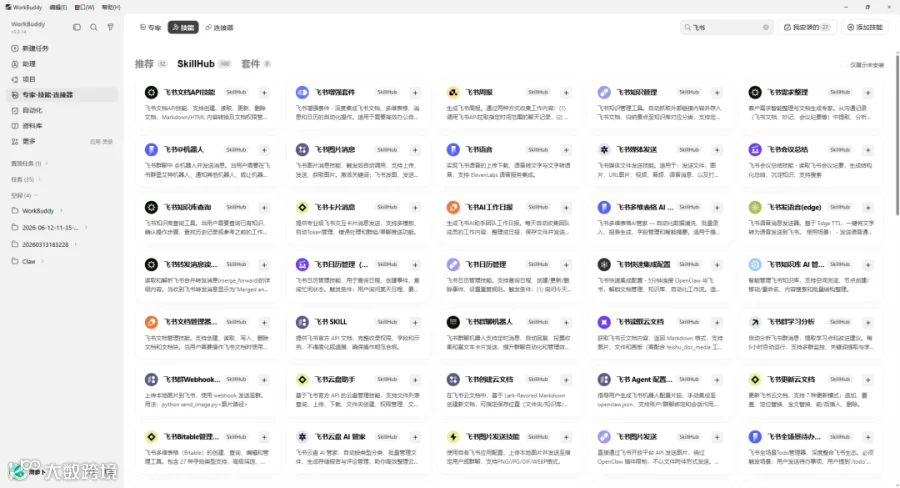The height and width of the screenshot is (488, 900).
Task: Click the 飞书图片发送技能 lightning icon
Action: pyautogui.click(x=453, y=436)
